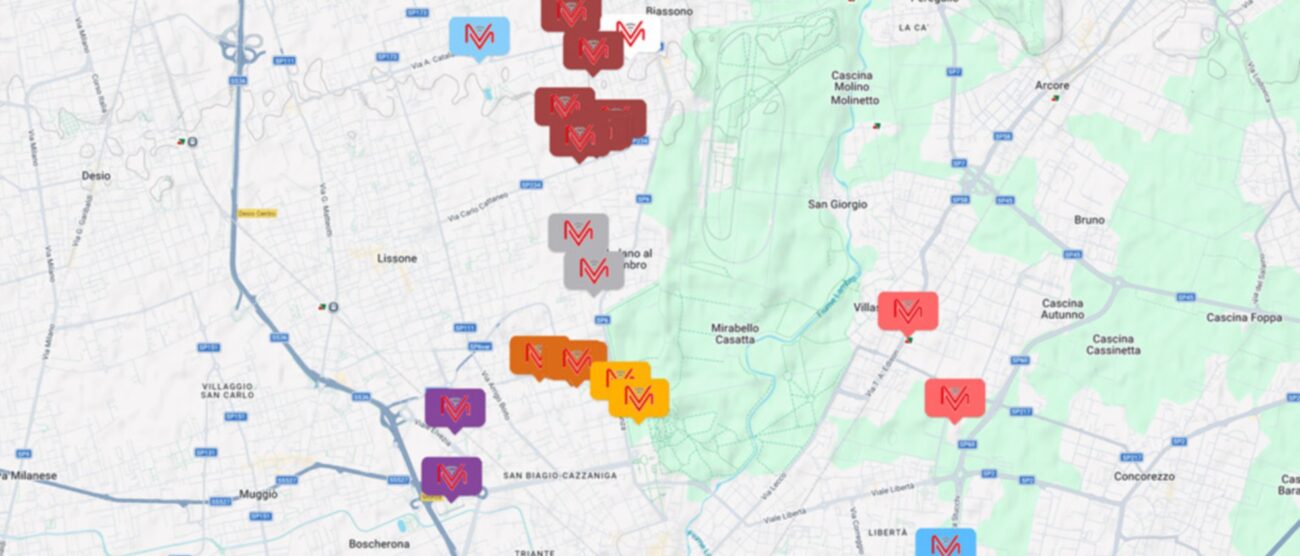Click the Lissone town label
The image size is (1300, 556).
coord(397,258)
